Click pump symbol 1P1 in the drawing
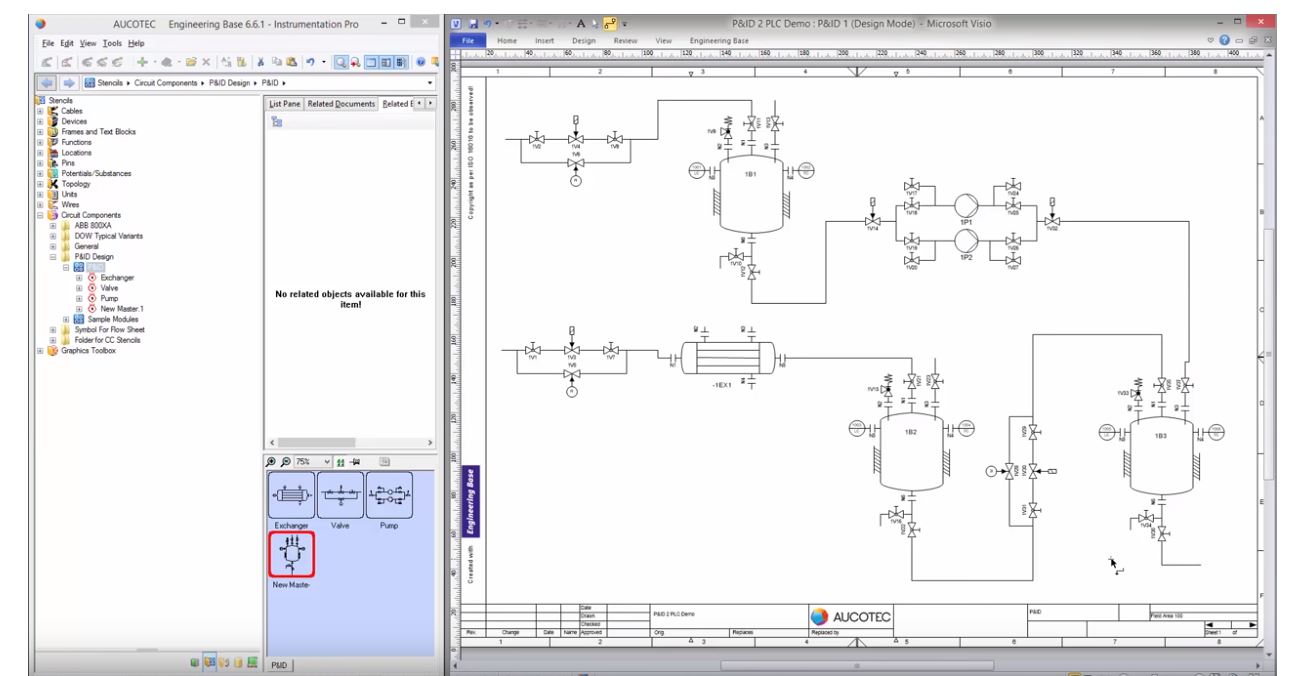This screenshot has height=676, width=1291. (966, 205)
